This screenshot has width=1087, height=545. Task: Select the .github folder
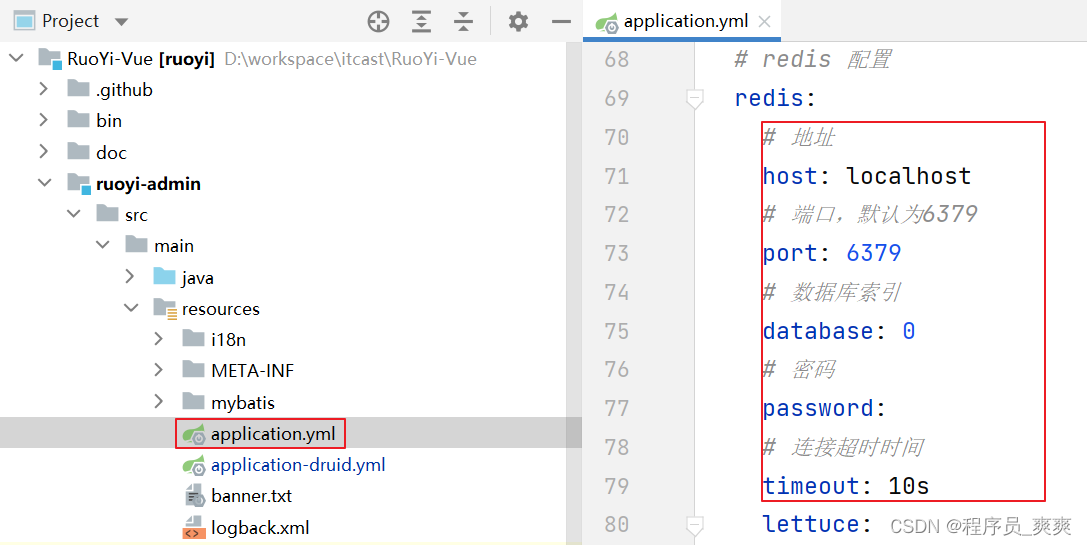(x=124, y=89)
